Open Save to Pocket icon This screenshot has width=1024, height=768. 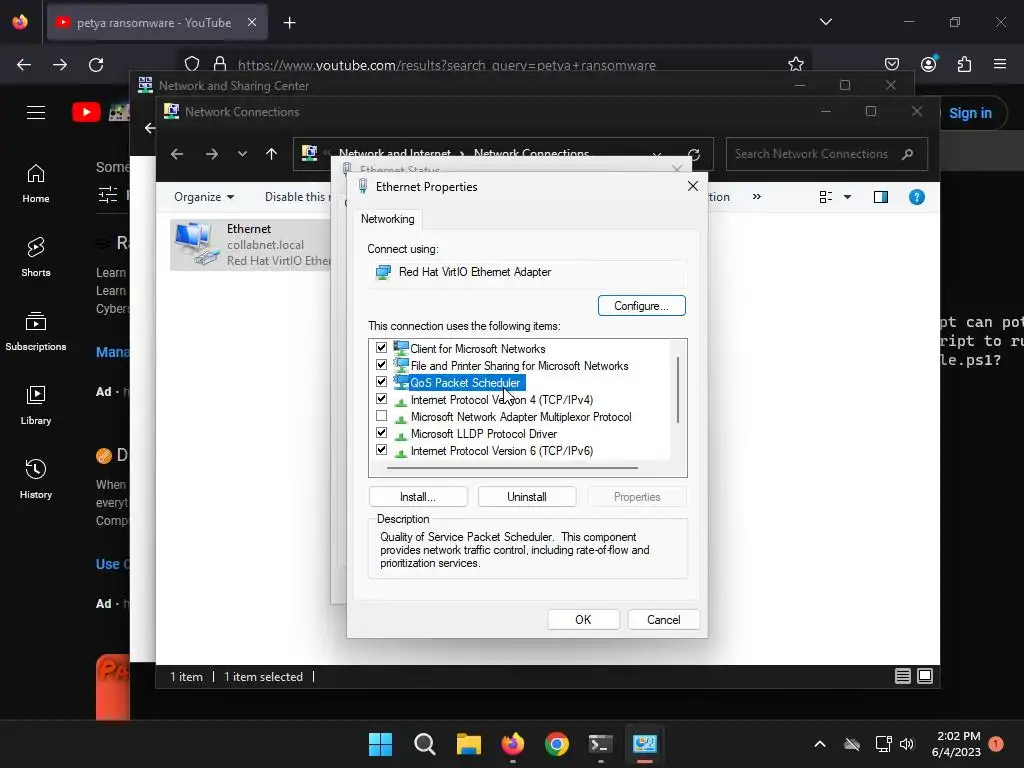point(892,64)
